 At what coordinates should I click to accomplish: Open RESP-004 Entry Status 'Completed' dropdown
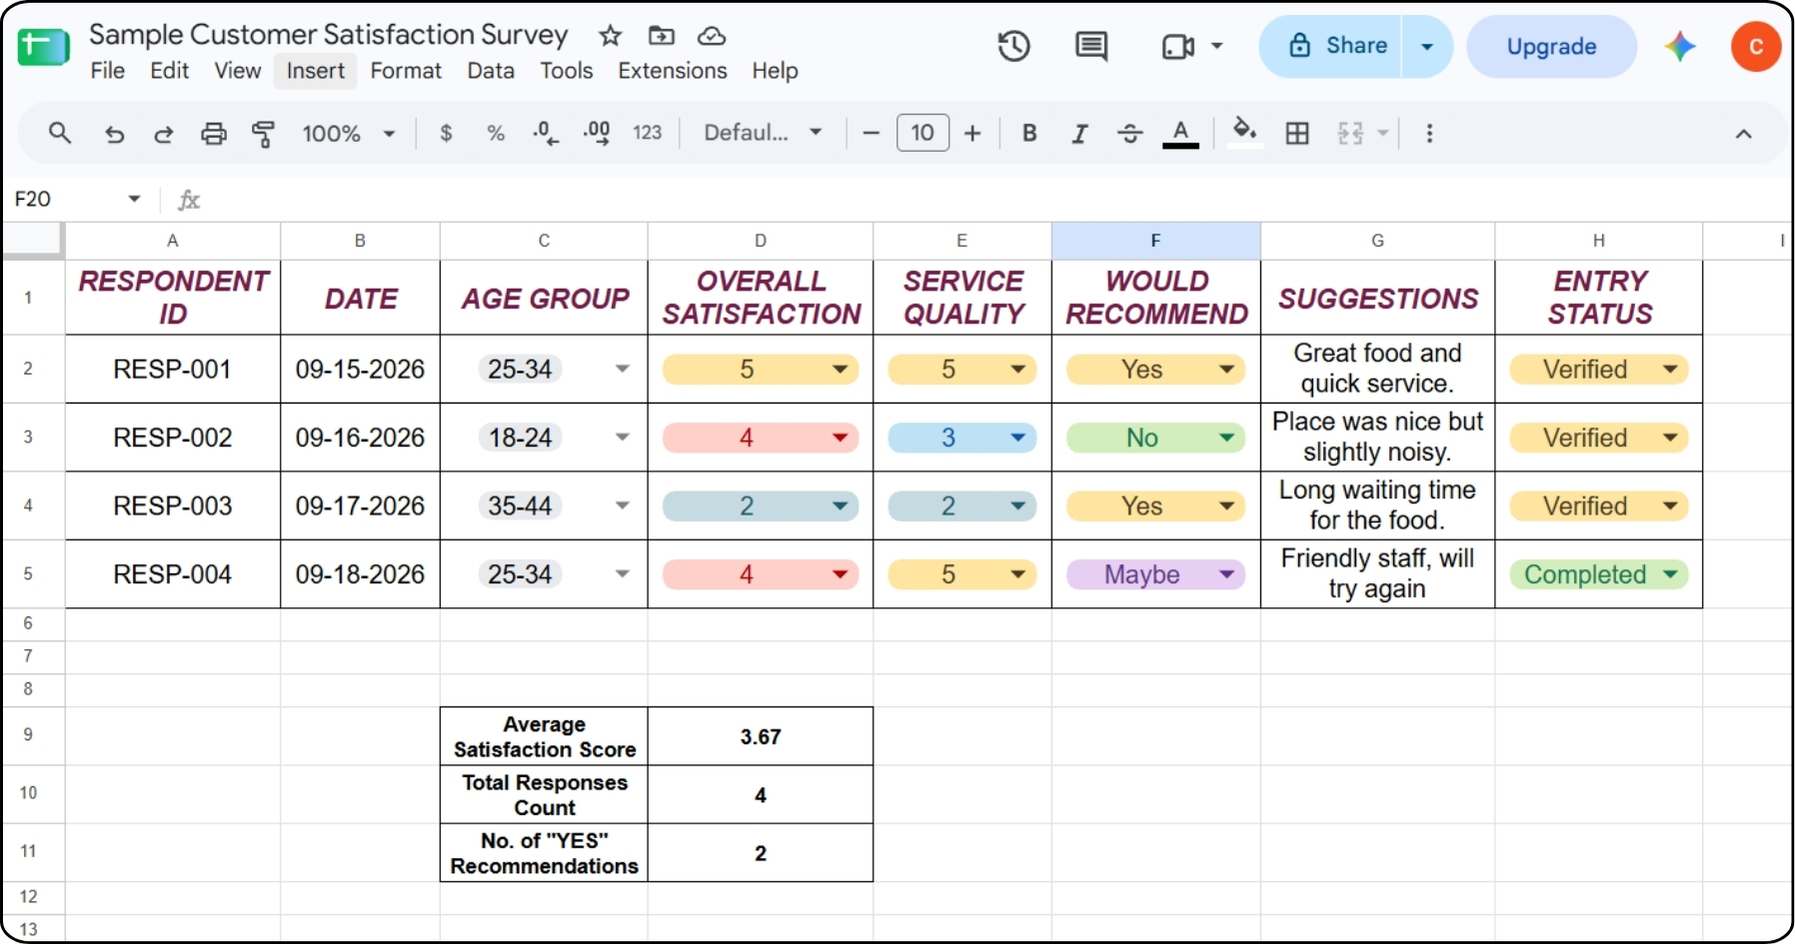click(1670, 575)
